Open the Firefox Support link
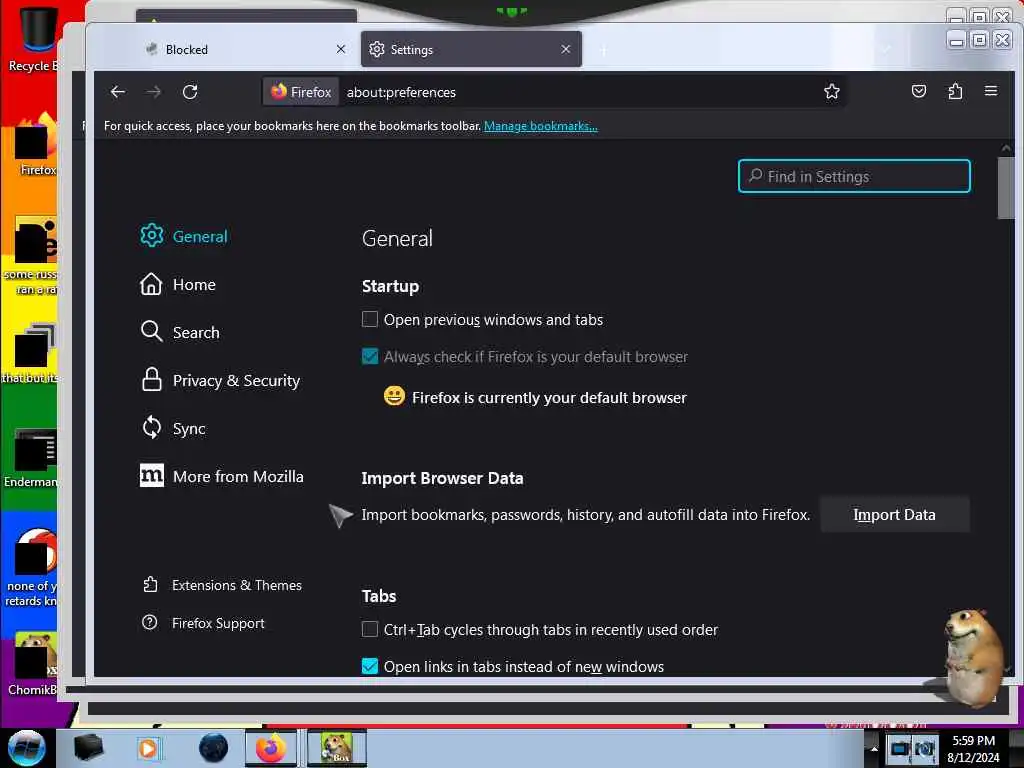The height and width of the screenshot is (768, 1024). [x=203, y=622]
